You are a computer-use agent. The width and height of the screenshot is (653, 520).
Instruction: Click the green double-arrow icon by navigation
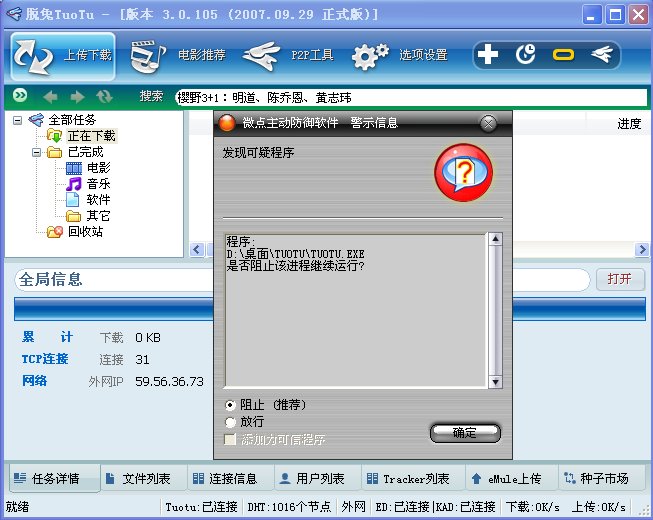(x=20, y=96)
